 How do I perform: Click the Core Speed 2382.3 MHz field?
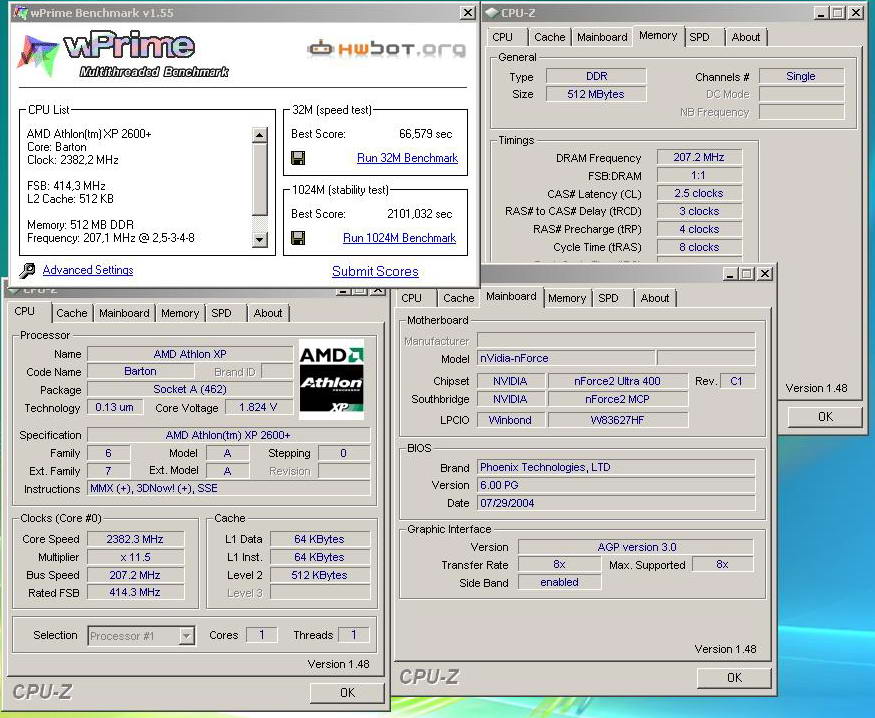pos(135,539)
